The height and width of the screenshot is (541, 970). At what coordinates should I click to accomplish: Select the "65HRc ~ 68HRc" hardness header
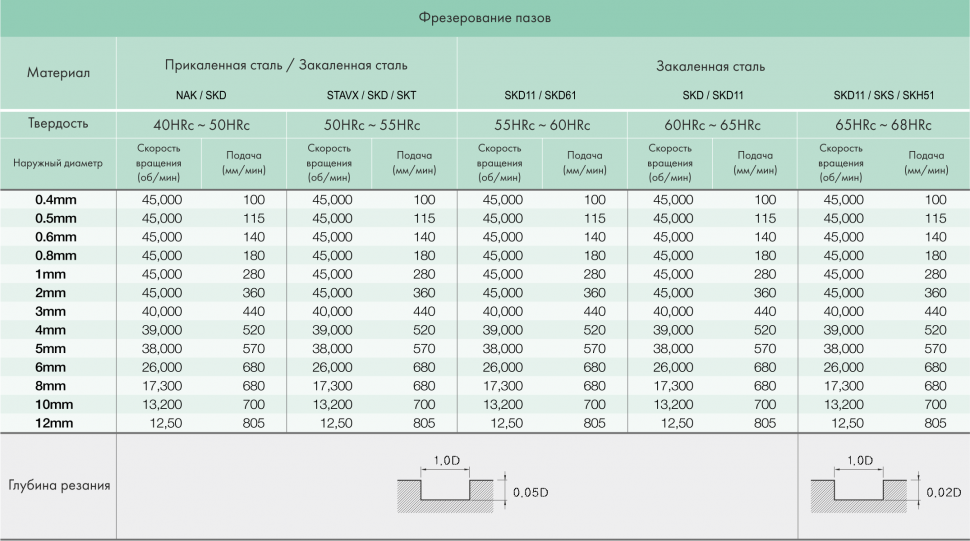point(882,125)
